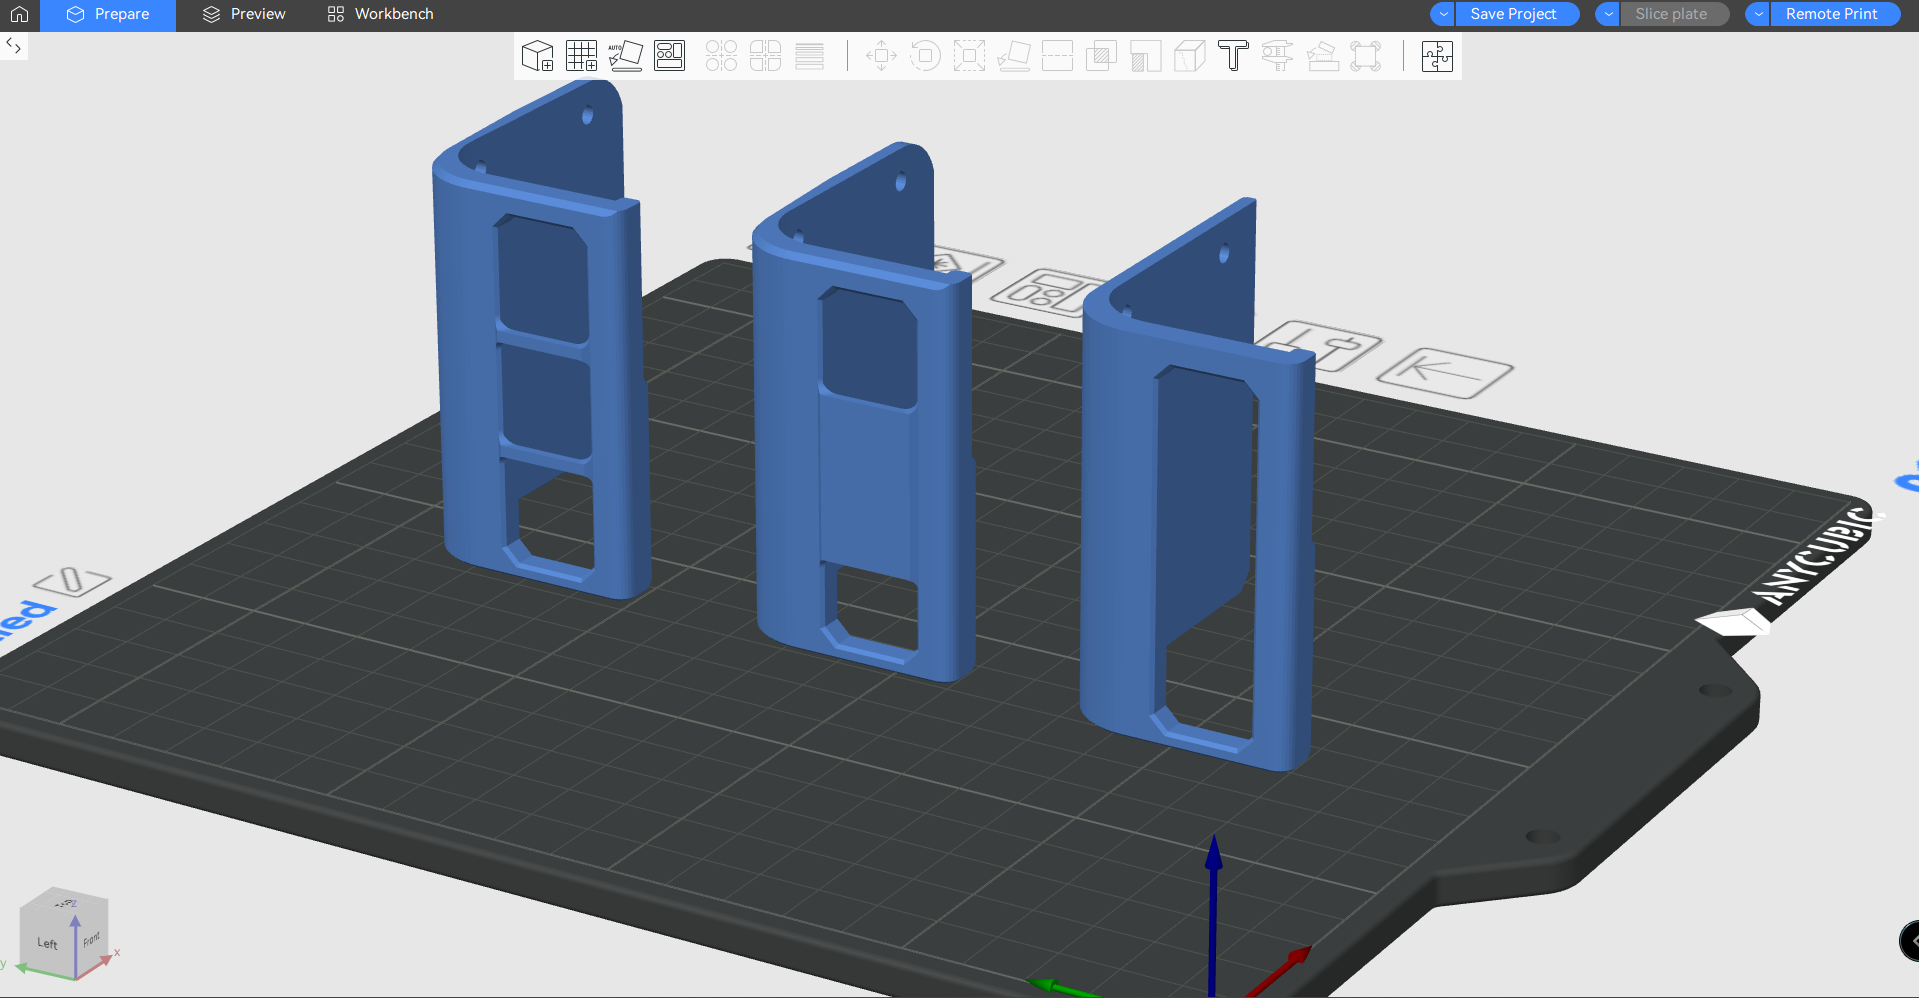Expand the Slice plate dropdown arrow
Image resolution: width=1919 pixels, height=998 pixels.
[1608, 14]
